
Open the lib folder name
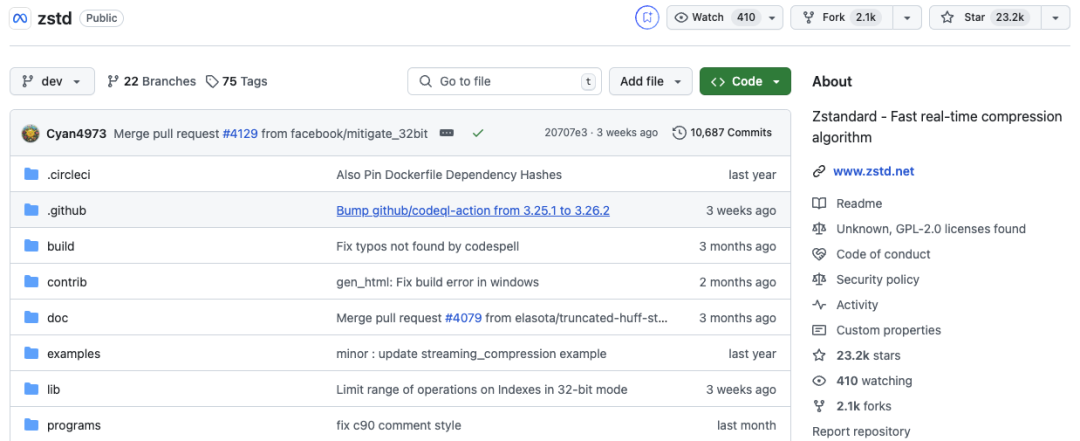54,390
